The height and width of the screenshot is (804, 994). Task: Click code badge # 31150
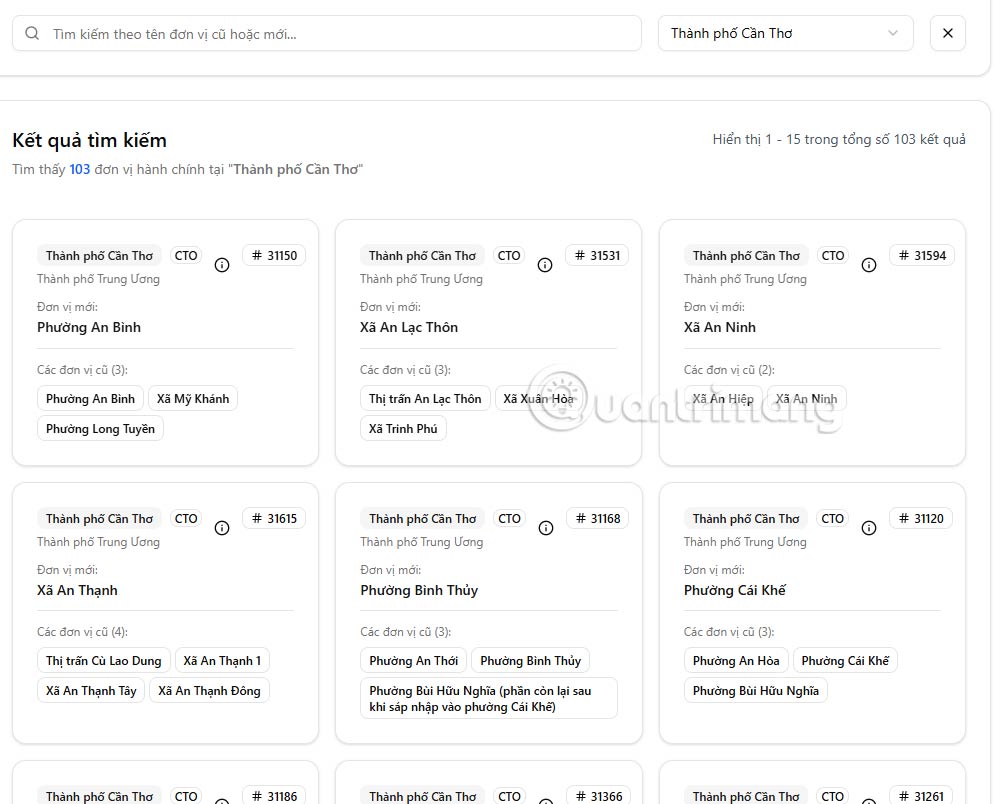(x=274, y=255)
